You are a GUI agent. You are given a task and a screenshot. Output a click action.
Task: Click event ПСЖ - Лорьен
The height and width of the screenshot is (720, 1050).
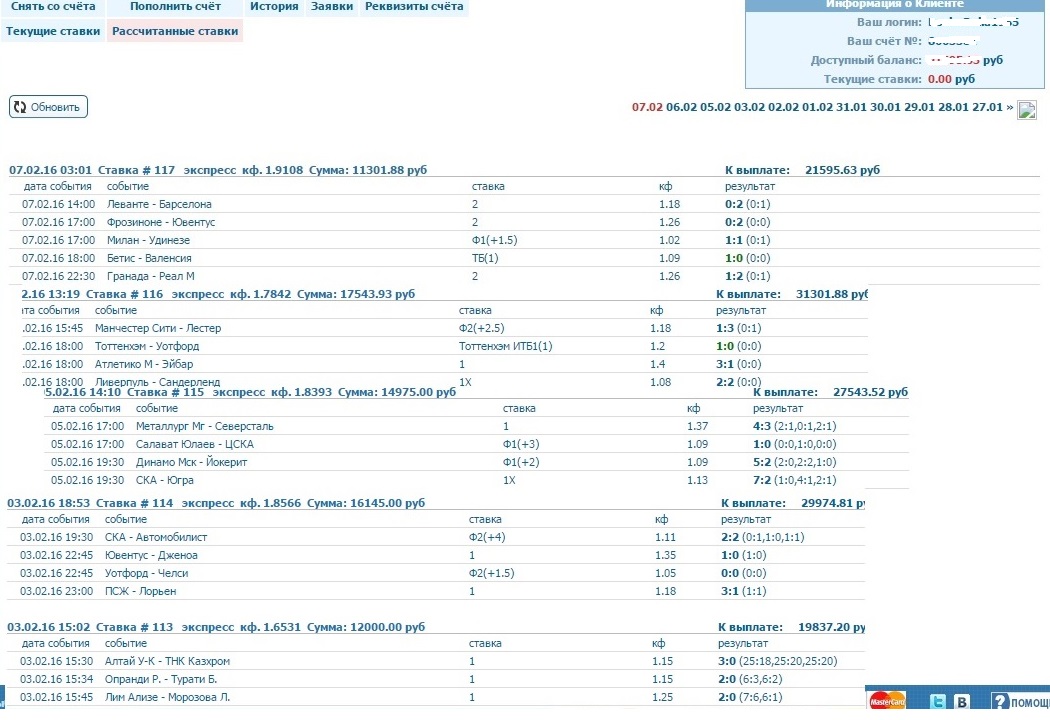140,591
